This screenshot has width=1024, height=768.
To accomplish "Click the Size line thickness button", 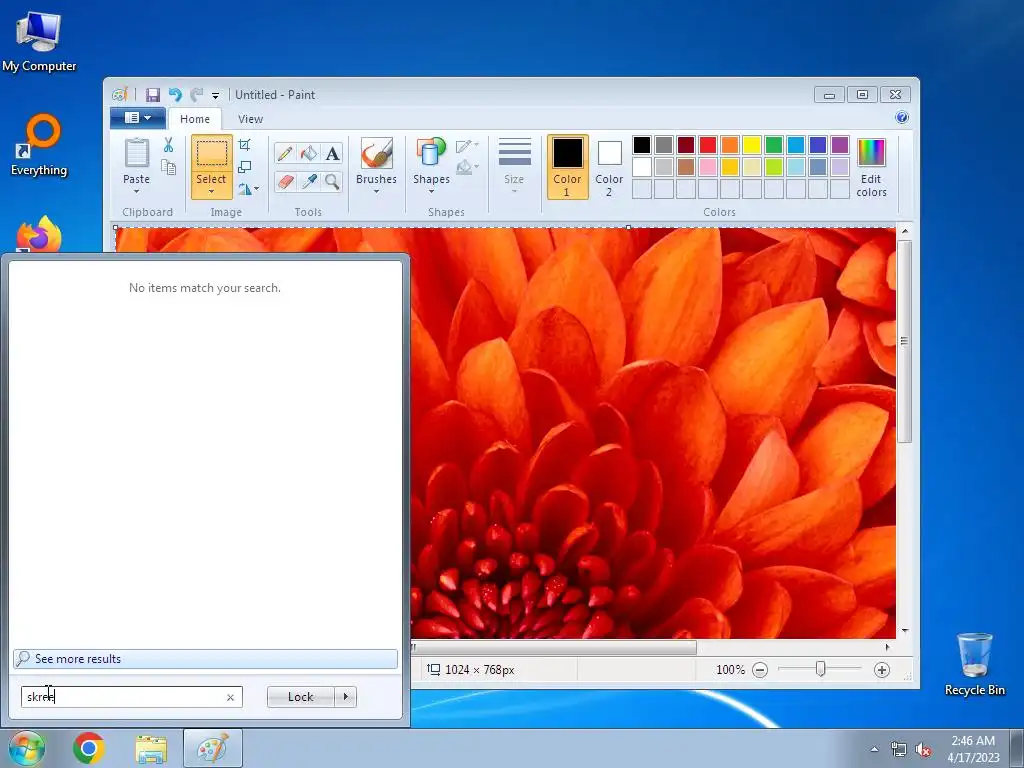I will pos(514,165).
